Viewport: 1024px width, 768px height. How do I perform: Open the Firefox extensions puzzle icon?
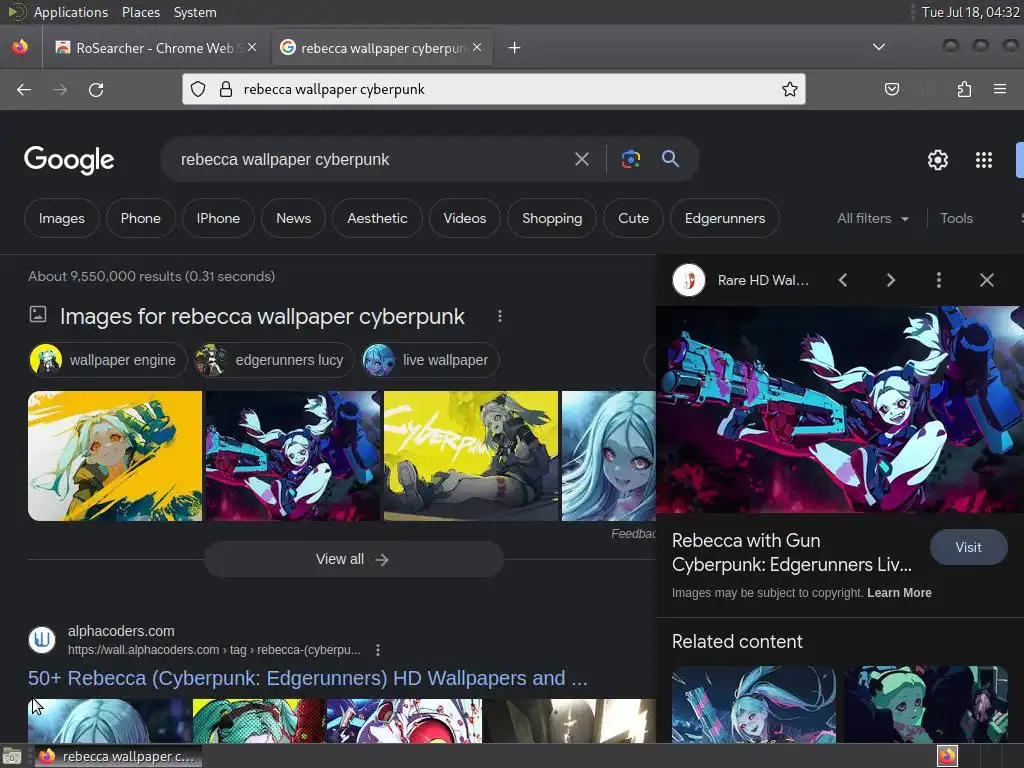pyautogui.click(x=964, y=89)
